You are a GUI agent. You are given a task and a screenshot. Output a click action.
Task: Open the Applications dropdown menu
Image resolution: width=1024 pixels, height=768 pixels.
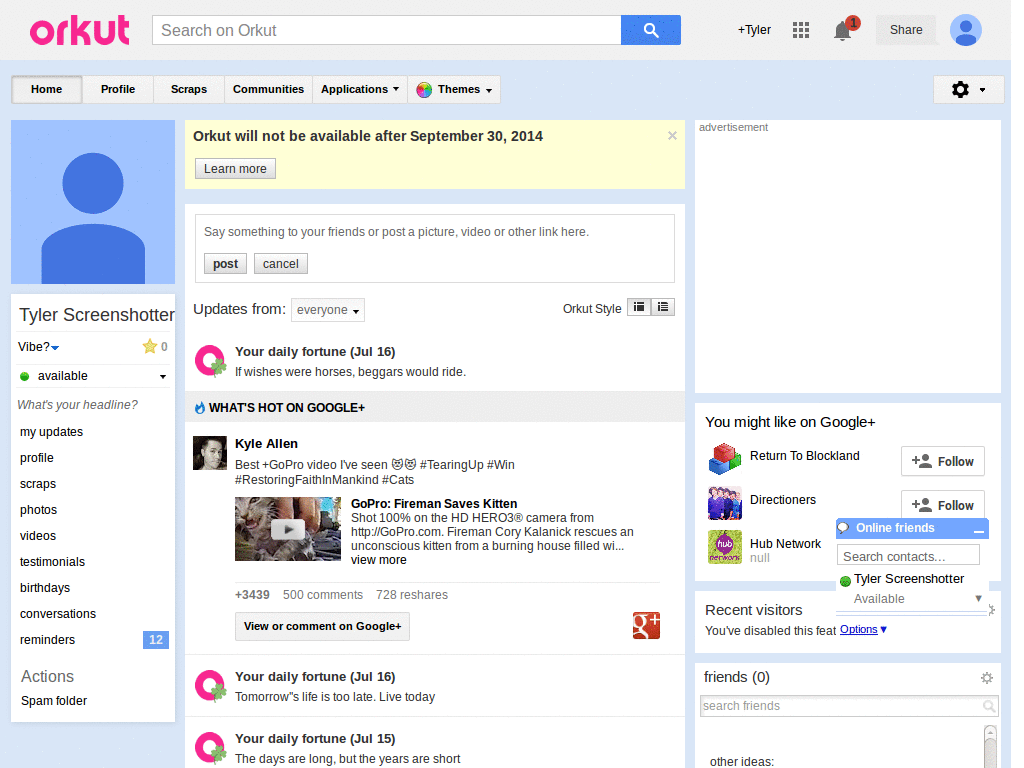pos(360,89)
